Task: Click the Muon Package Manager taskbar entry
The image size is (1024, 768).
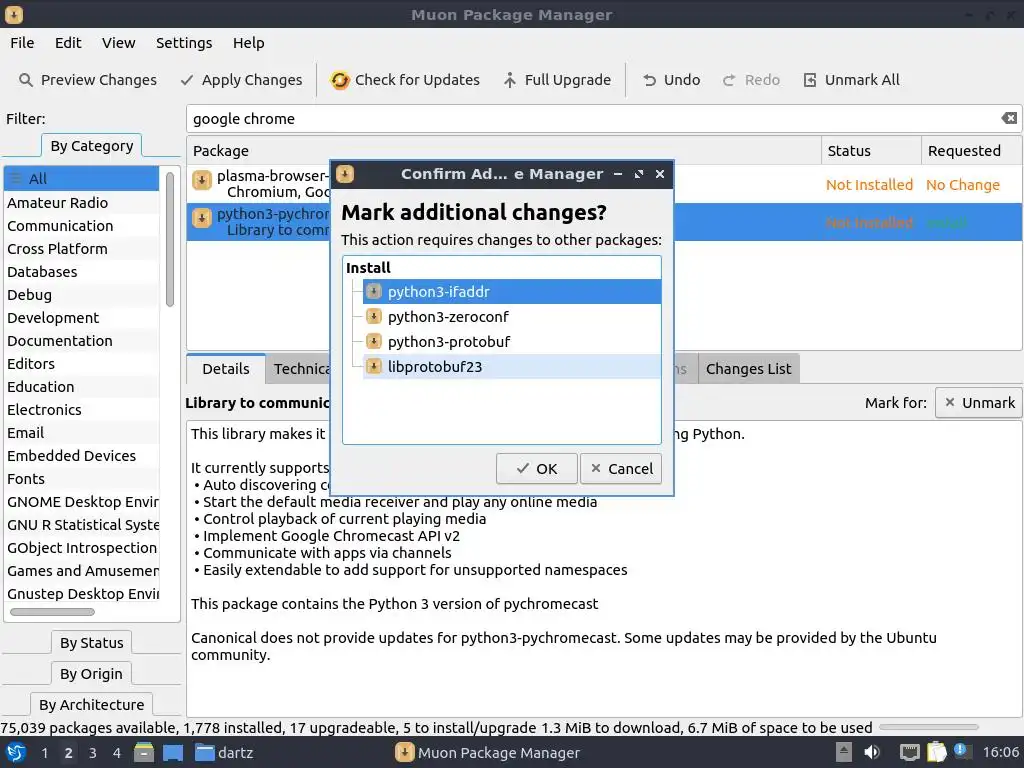Action: 488,752
